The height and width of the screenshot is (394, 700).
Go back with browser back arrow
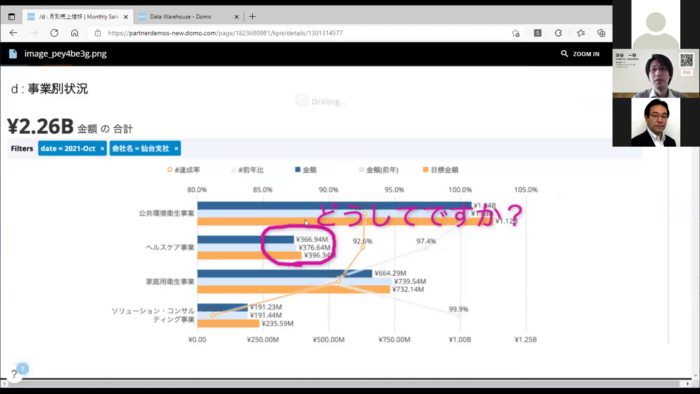pos(13,33)
